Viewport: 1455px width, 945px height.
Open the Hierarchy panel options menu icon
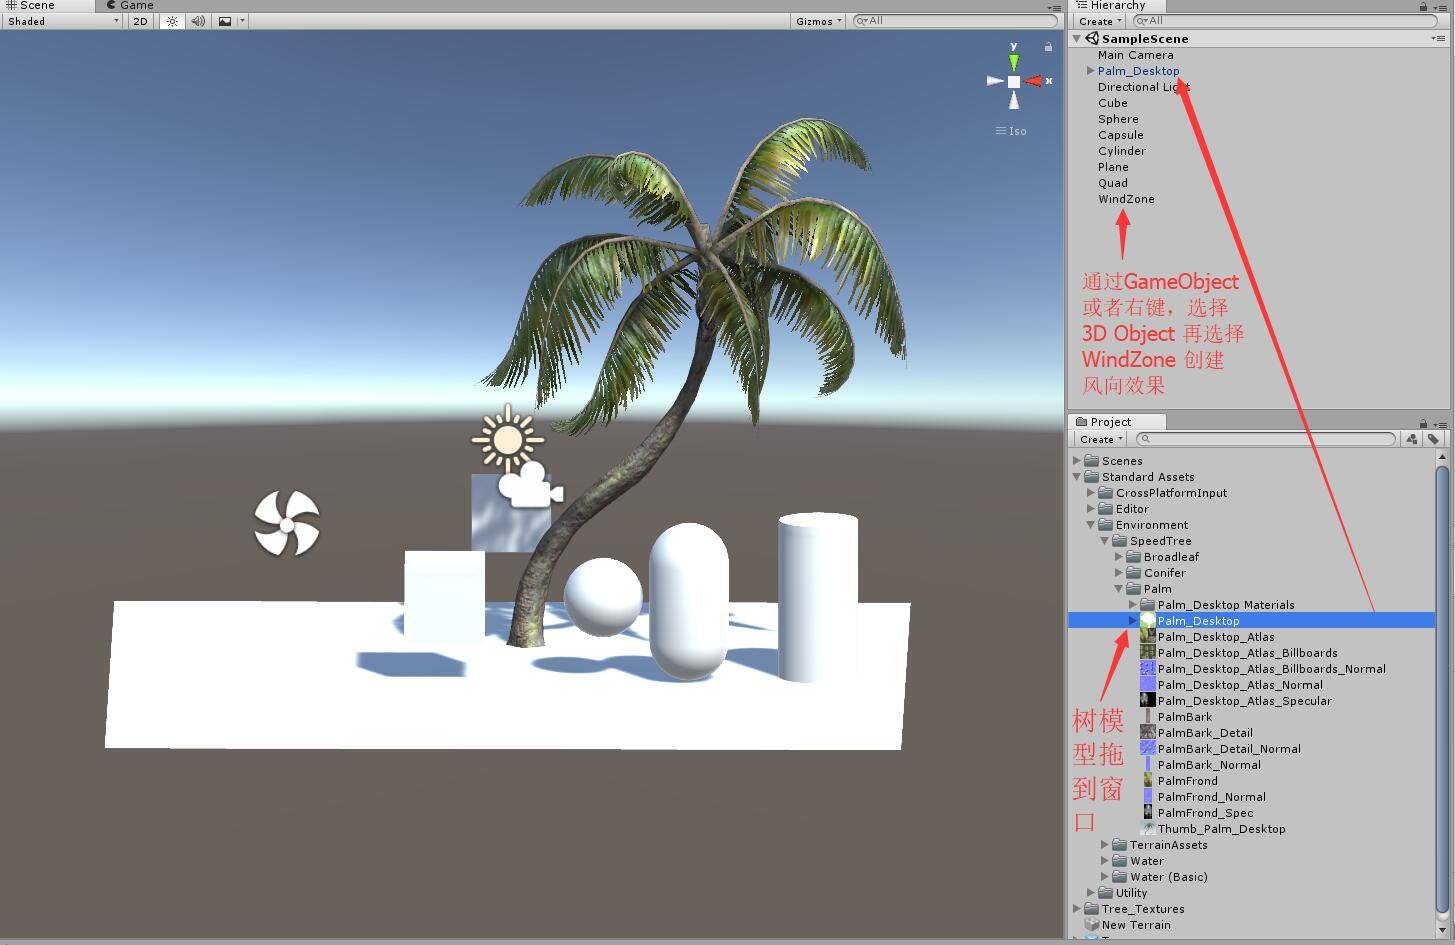[1441, 7]
